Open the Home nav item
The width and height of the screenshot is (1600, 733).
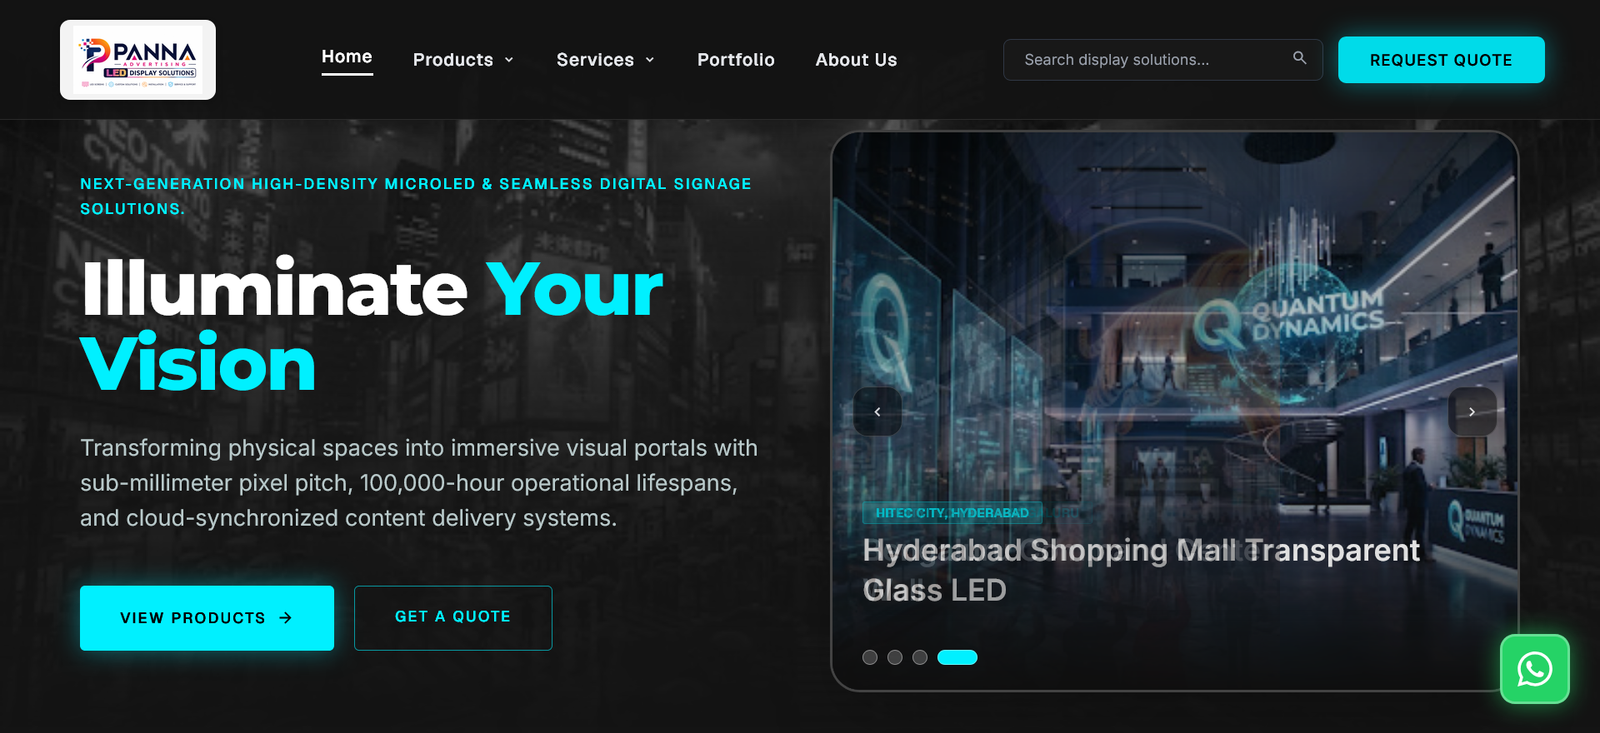pos(347,57)
